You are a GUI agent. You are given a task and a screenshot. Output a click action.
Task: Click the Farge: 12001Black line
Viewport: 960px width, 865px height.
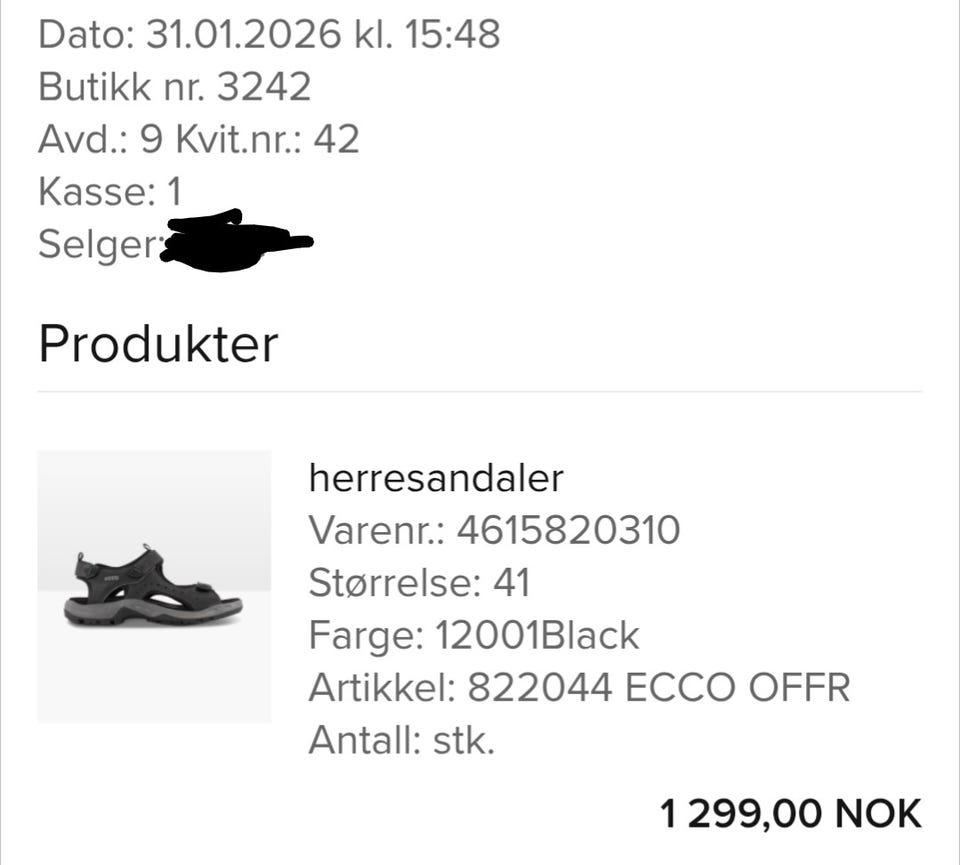click(474, 635)
